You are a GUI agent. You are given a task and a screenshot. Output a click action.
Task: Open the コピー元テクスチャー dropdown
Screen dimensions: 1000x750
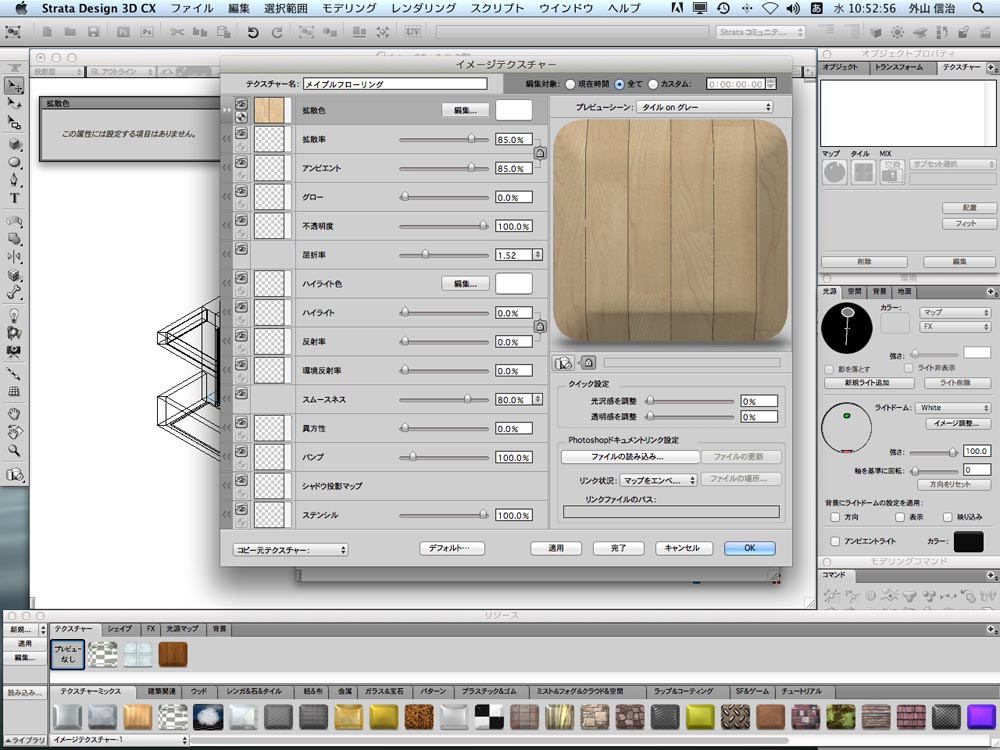290,550
